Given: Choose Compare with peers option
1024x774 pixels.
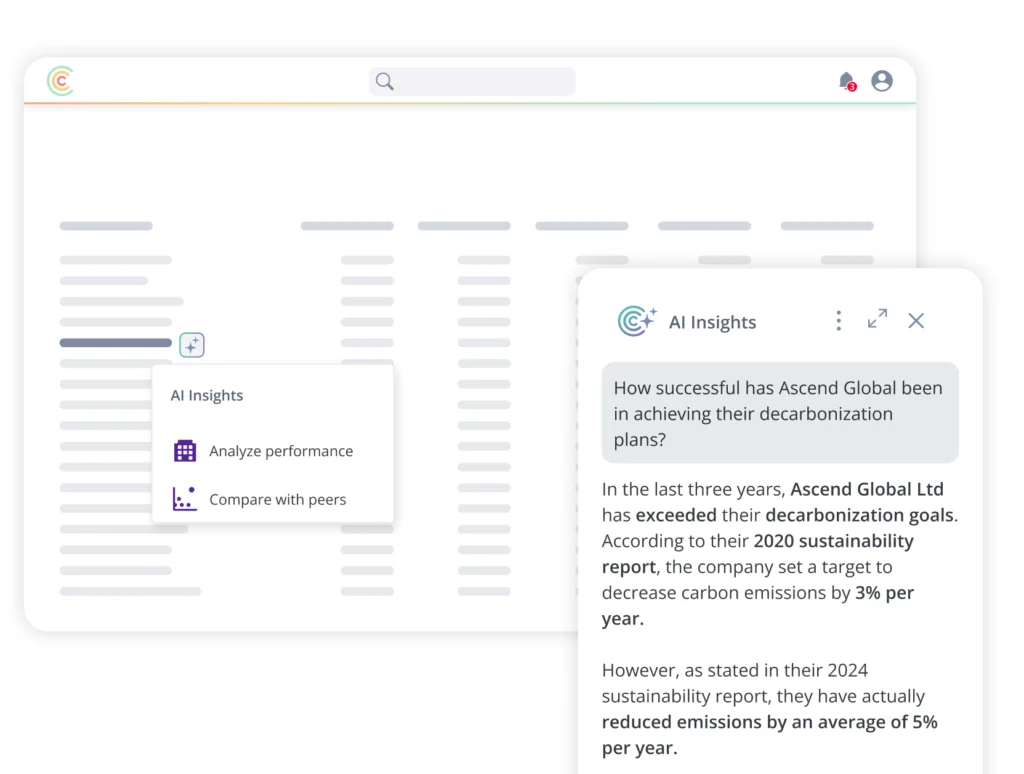Looking at the screenshot, I should coord(277,499).
